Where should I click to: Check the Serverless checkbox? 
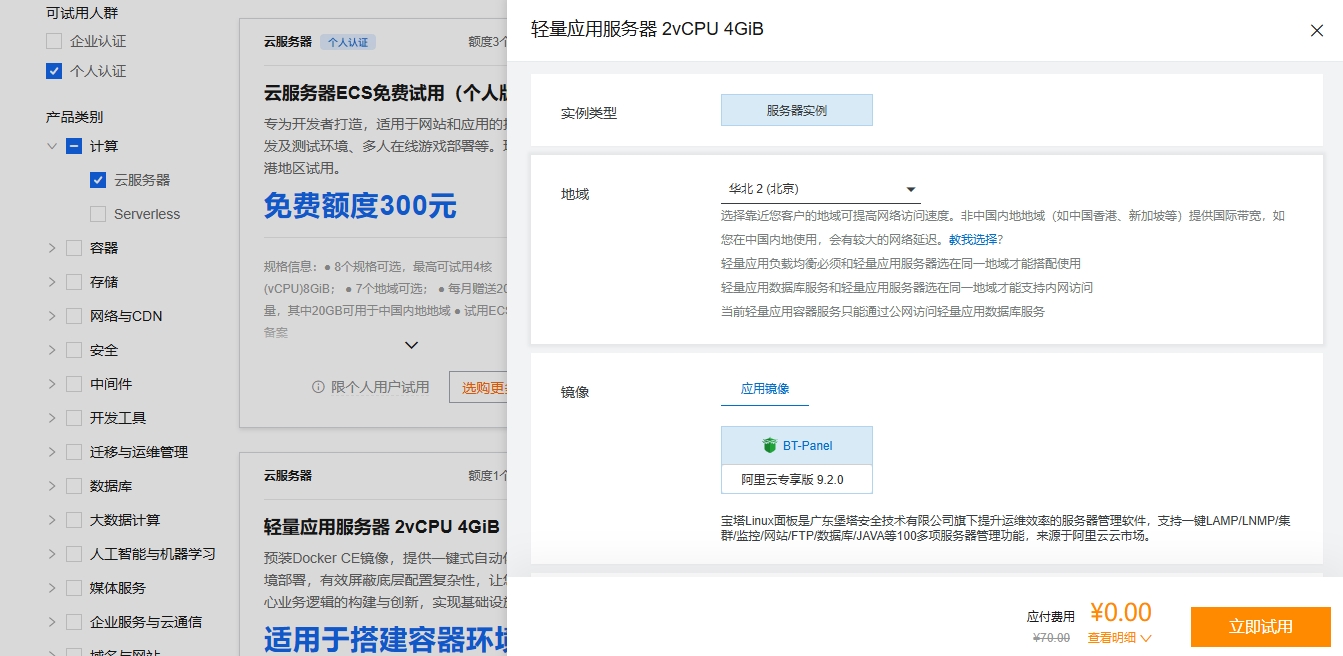tap(98, 214)
